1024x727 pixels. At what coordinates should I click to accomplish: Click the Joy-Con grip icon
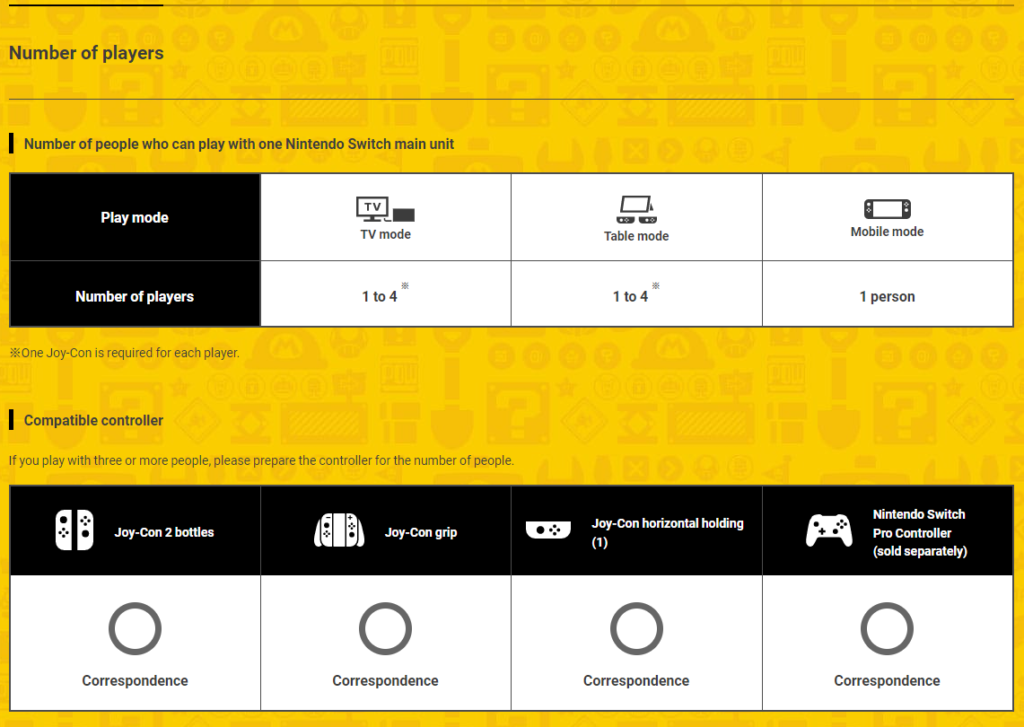click(x=339, y=531)
